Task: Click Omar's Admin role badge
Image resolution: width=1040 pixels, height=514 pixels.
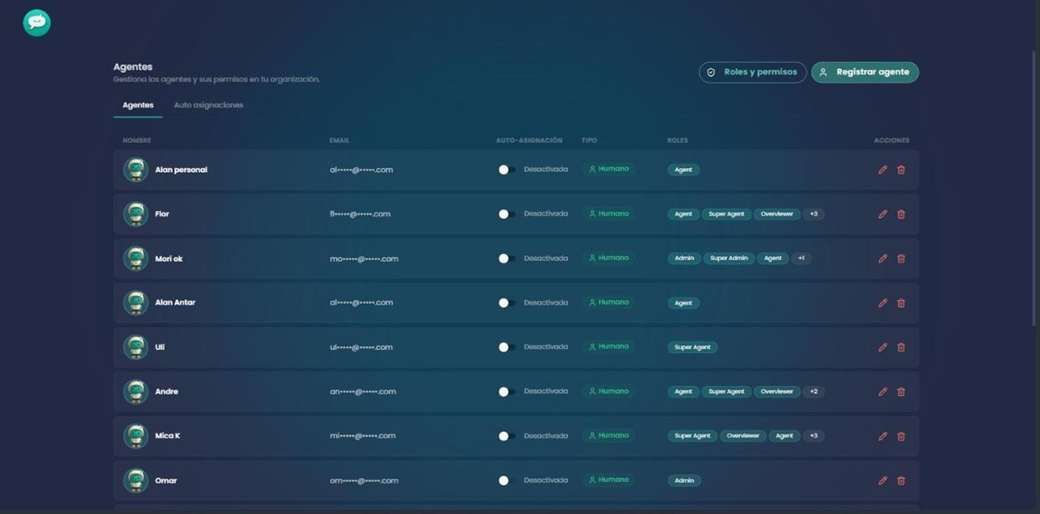Action: [x=684, y=481]
